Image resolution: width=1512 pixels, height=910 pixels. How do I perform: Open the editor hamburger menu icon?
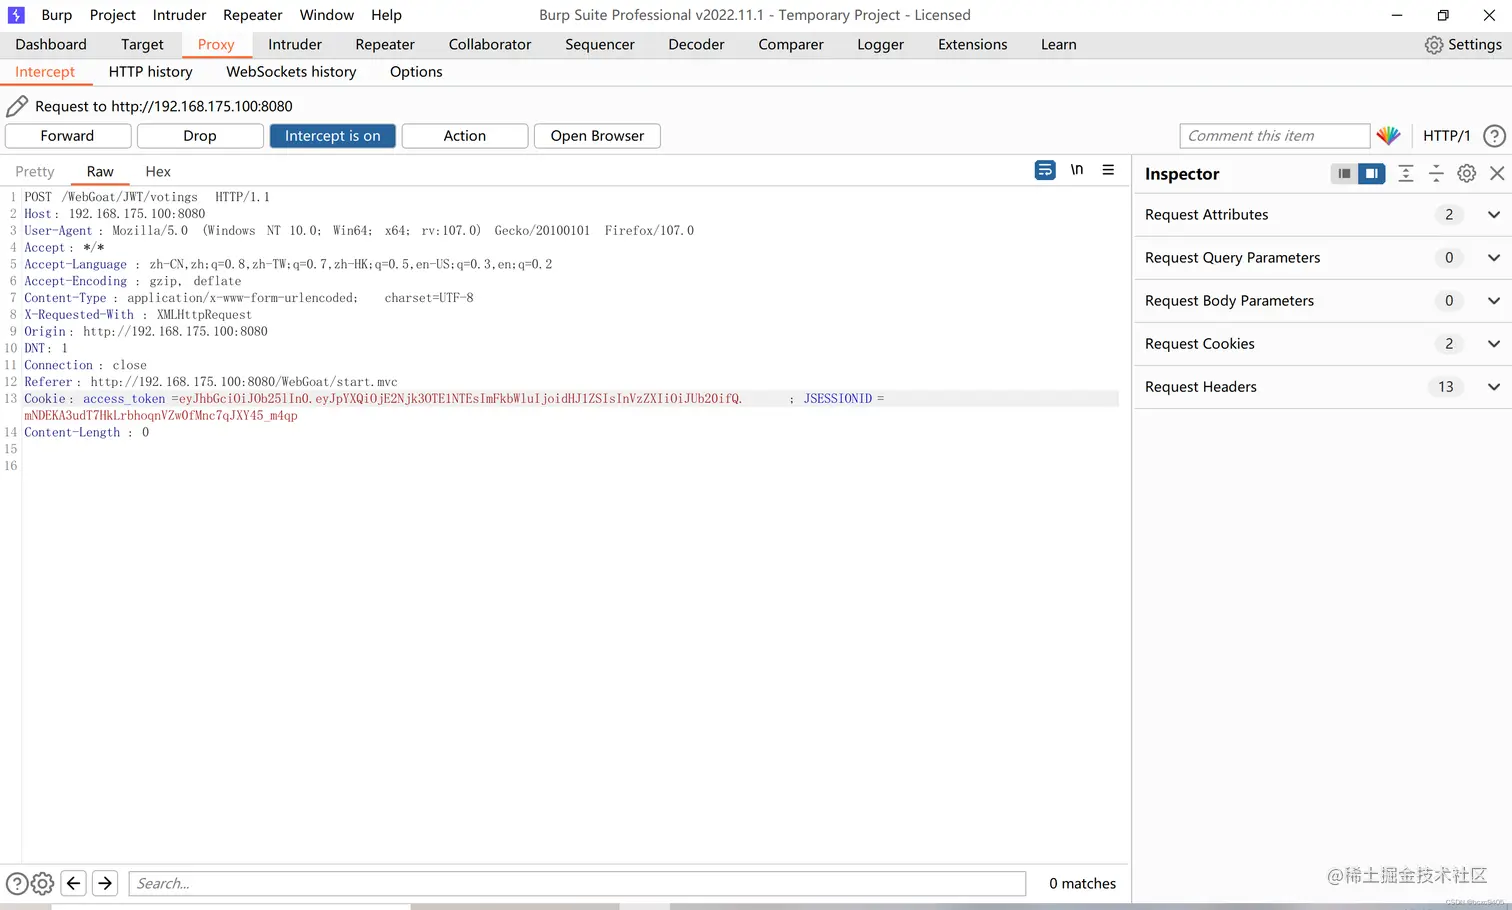(x=1108, y=170)
